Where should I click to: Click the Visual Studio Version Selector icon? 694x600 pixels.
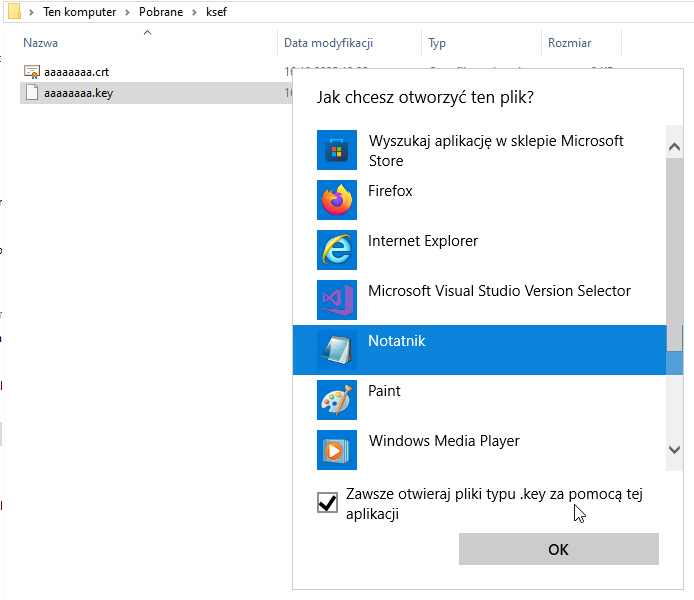point(337,300)
